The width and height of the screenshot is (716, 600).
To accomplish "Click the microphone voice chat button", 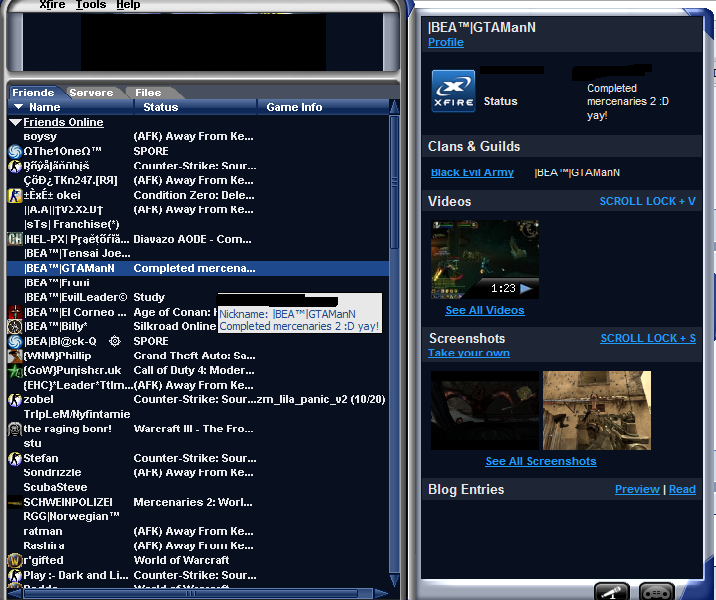I will tap(611, 592).
